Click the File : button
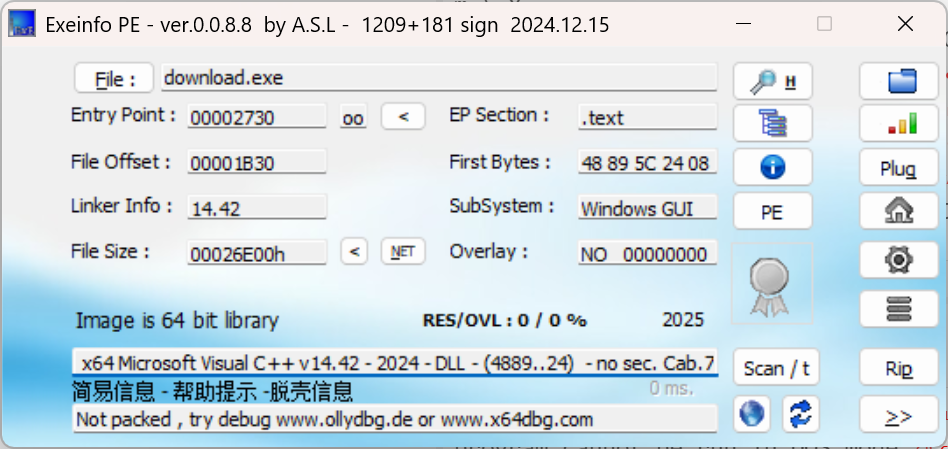This screenshot has height=449, width=948. tap(114, 79)
